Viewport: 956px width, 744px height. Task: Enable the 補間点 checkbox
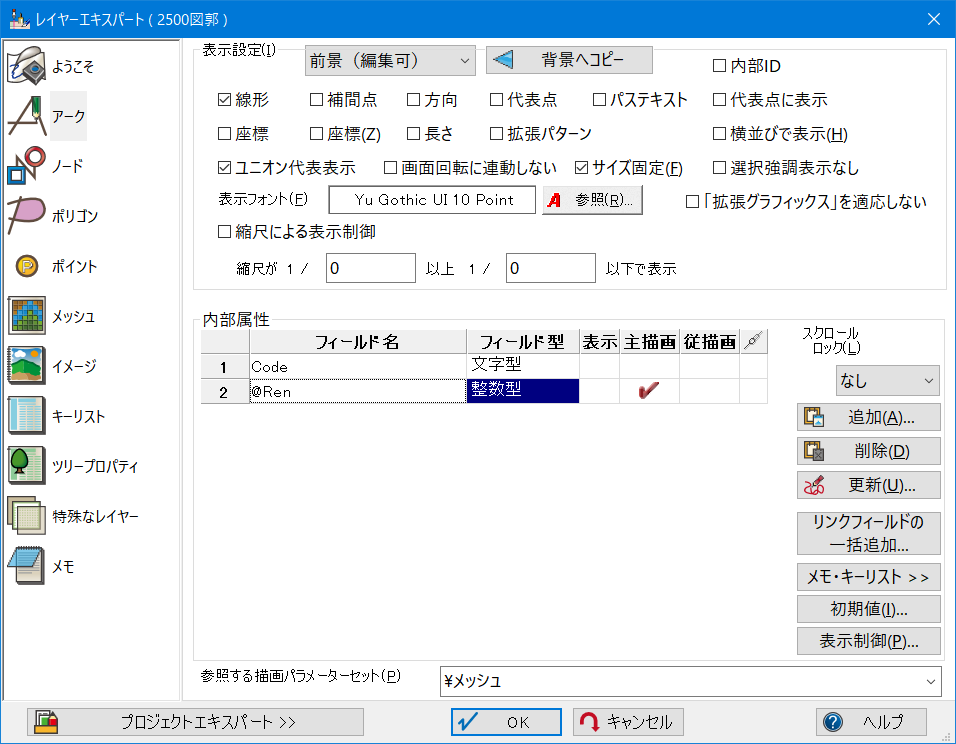(316, 99)
